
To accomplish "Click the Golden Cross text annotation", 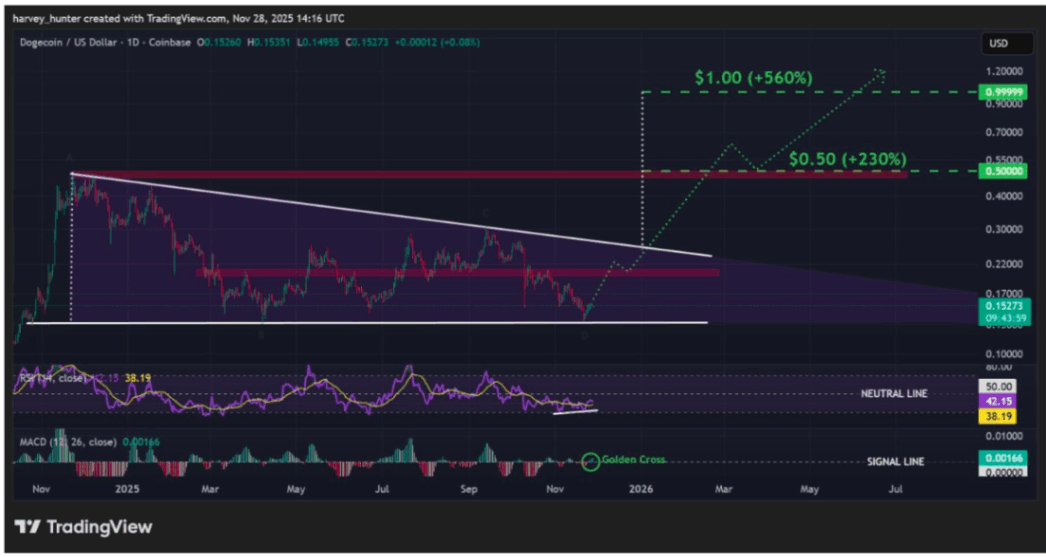I will [x=633, y=460].
